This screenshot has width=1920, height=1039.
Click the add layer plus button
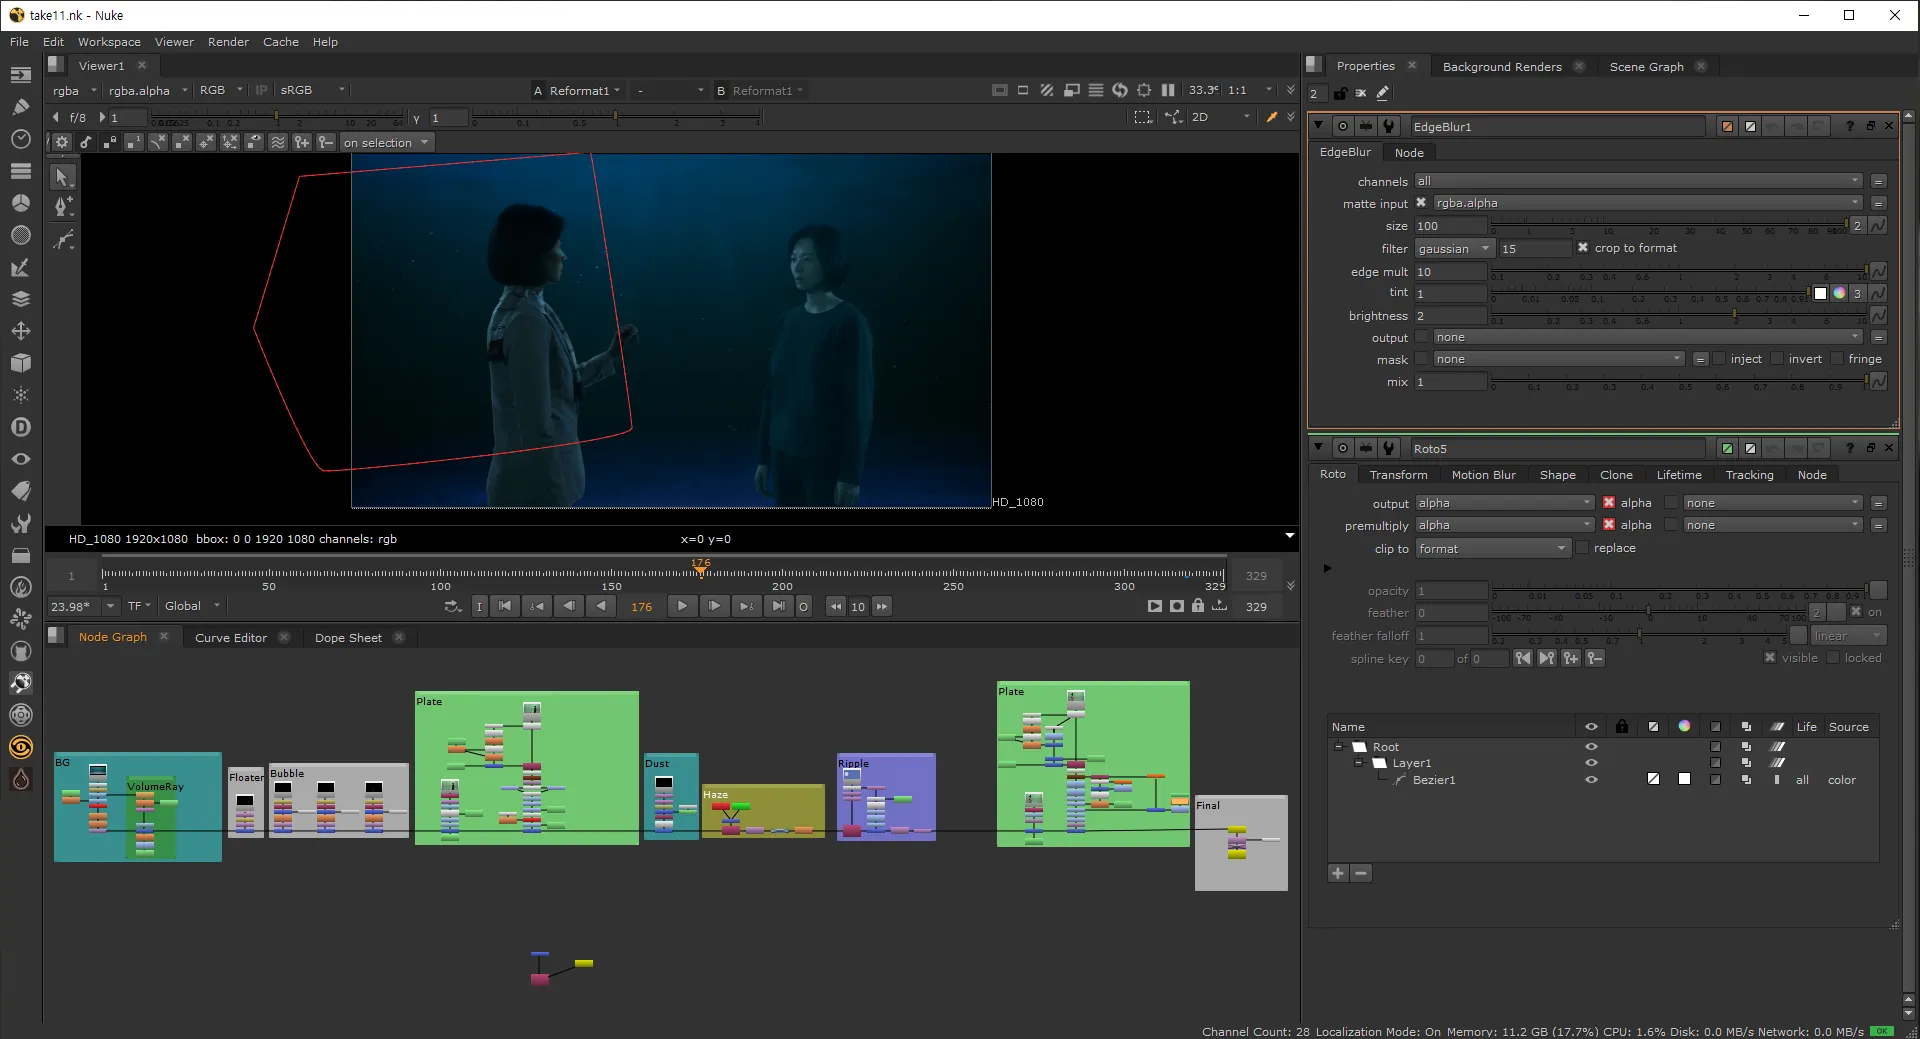1337,873
